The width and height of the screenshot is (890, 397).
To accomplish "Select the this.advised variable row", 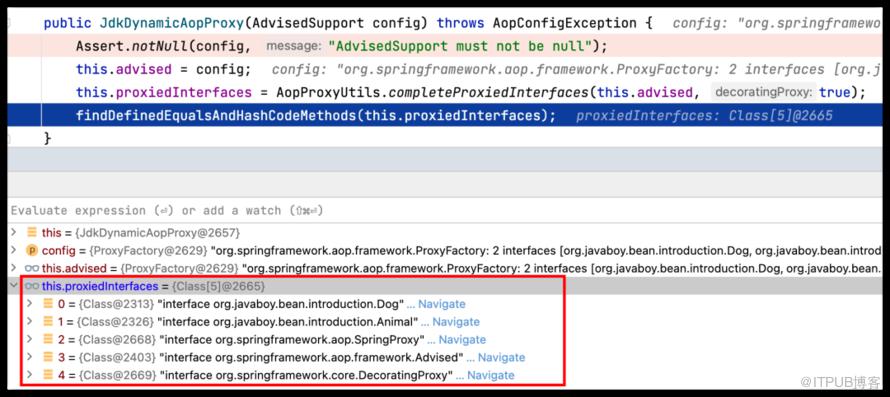I will tap(445, 268).
